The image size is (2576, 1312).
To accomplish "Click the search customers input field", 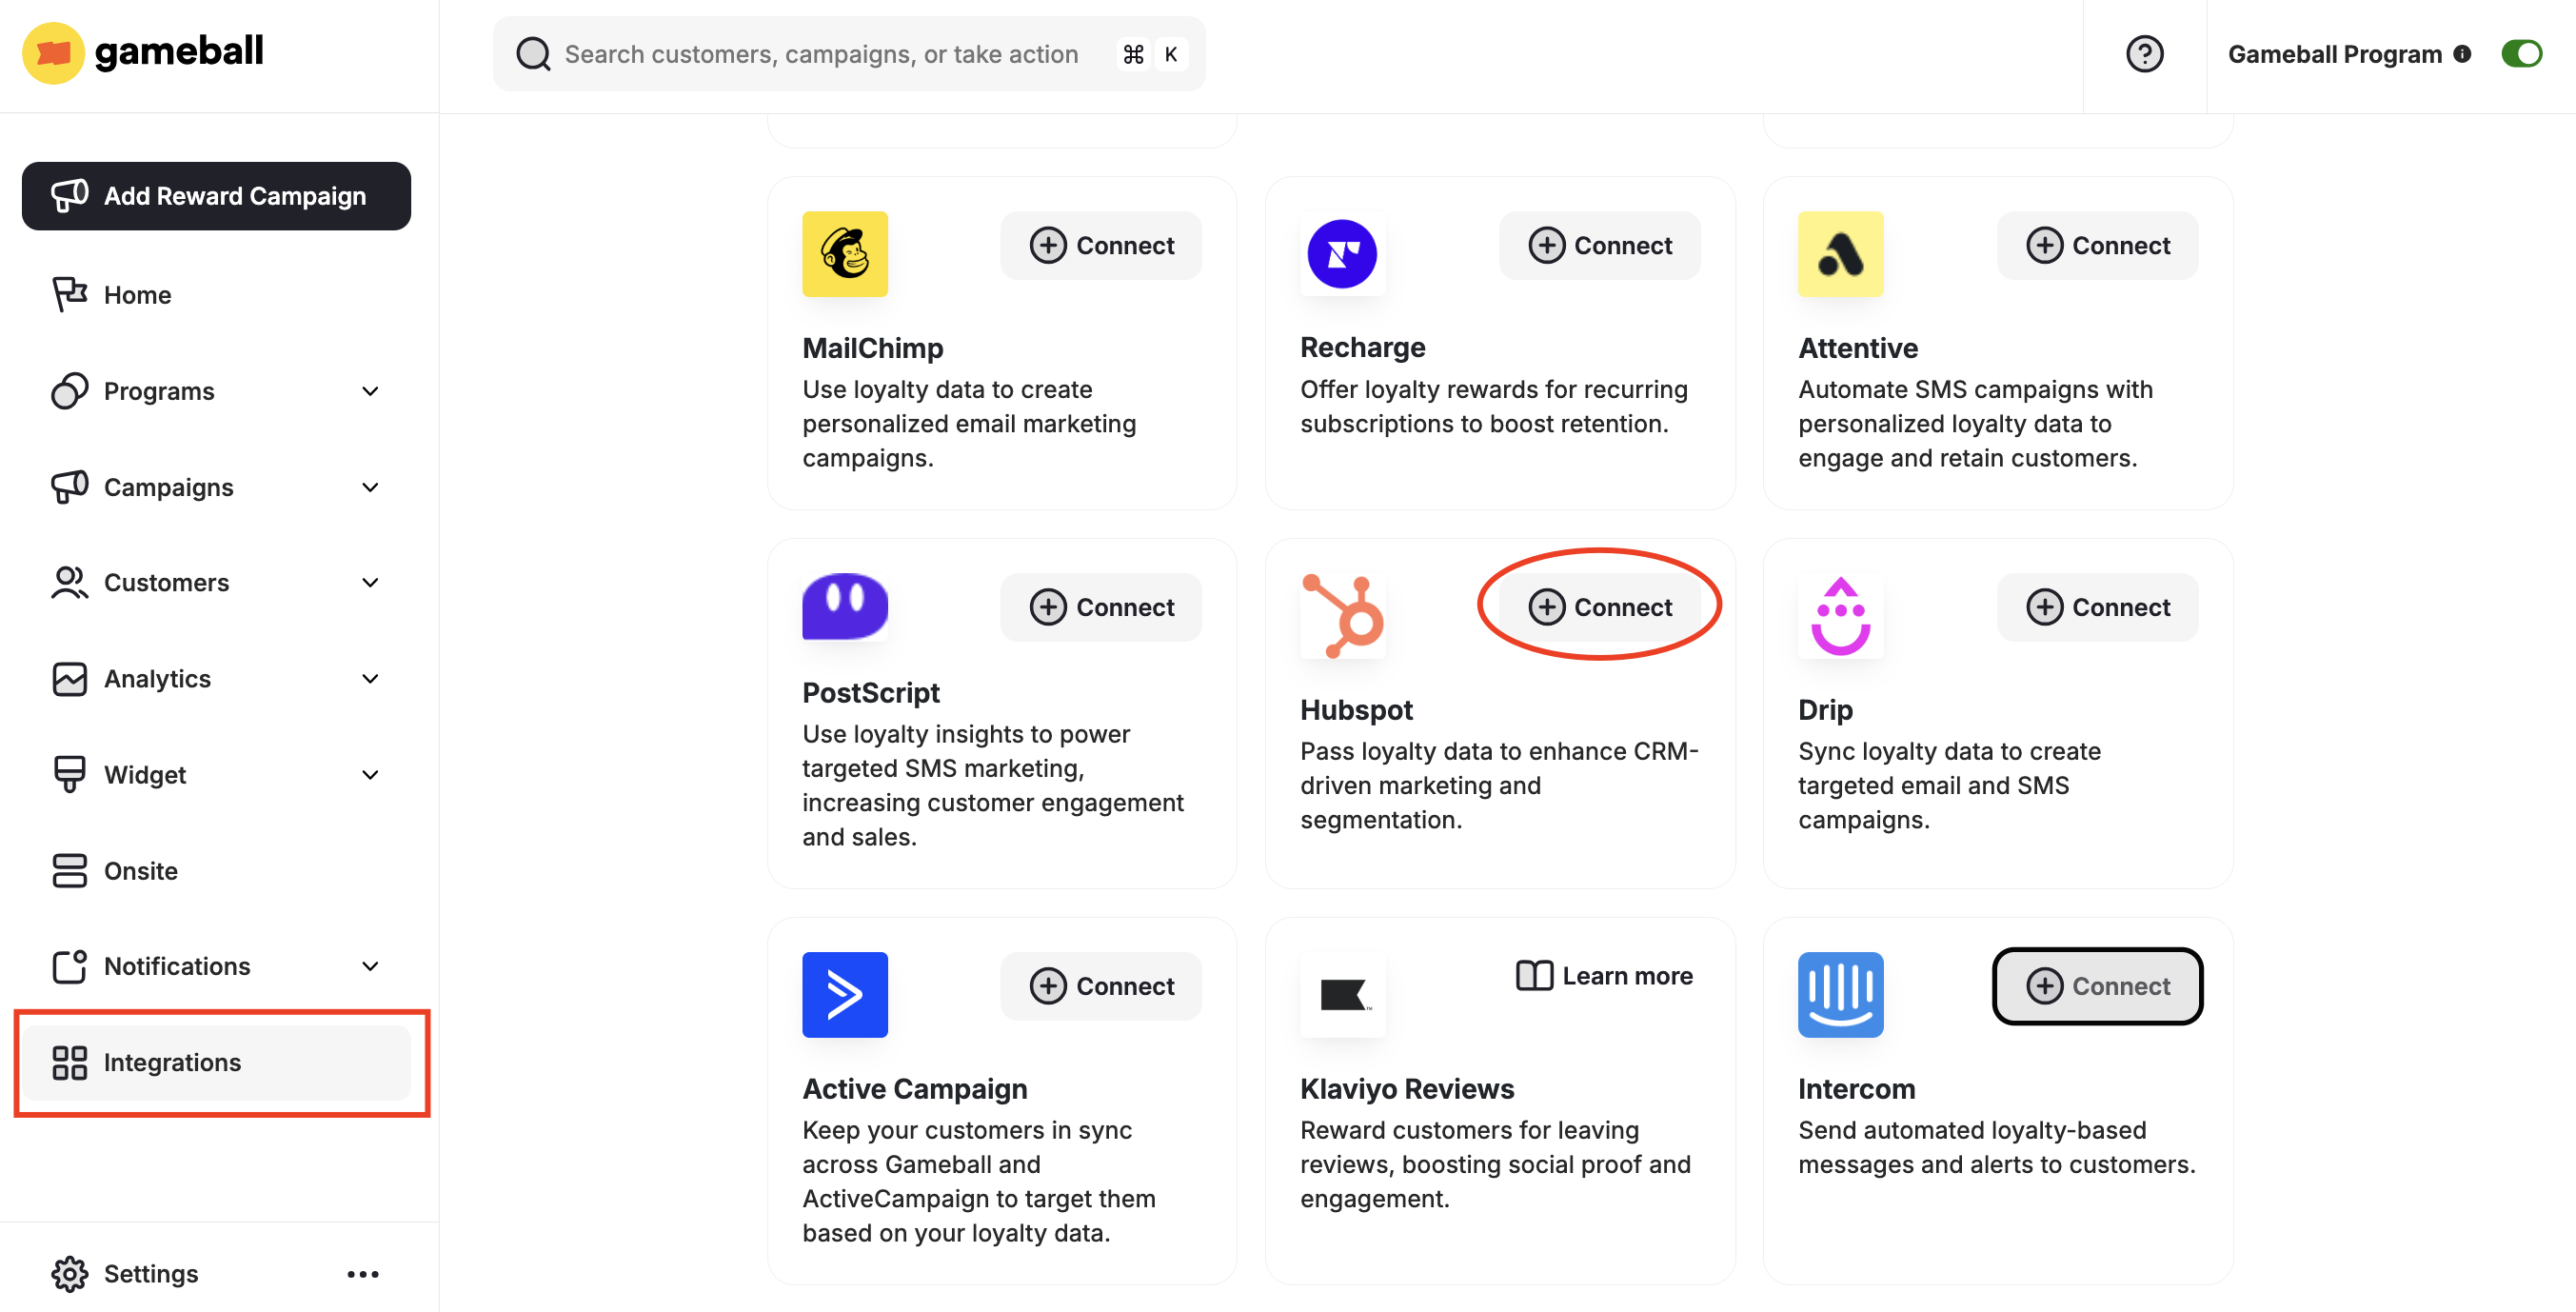I will (x=820, y=54).
